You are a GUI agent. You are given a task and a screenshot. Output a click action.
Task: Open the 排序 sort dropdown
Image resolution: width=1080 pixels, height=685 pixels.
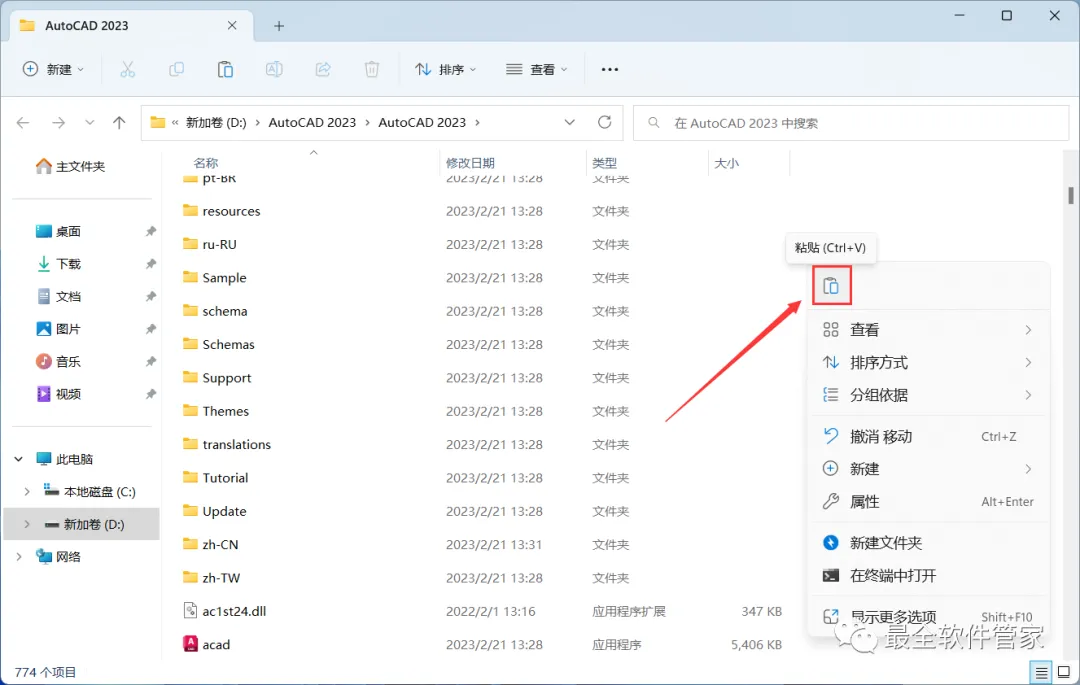pos(446,69)
